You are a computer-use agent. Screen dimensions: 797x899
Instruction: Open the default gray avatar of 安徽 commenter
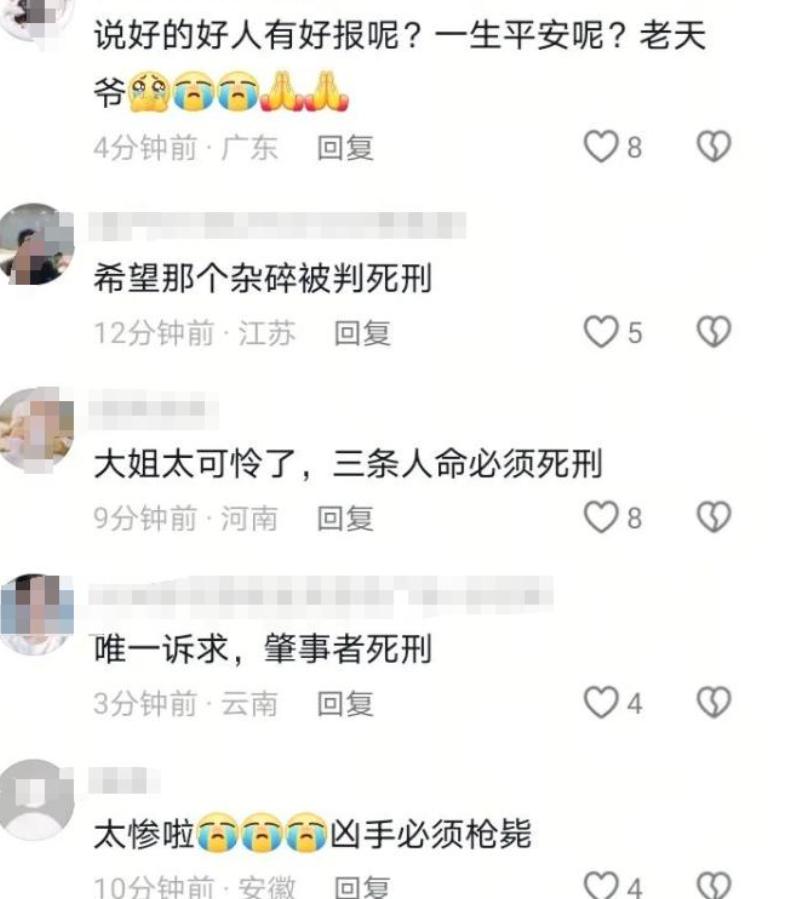coord(36,800)
